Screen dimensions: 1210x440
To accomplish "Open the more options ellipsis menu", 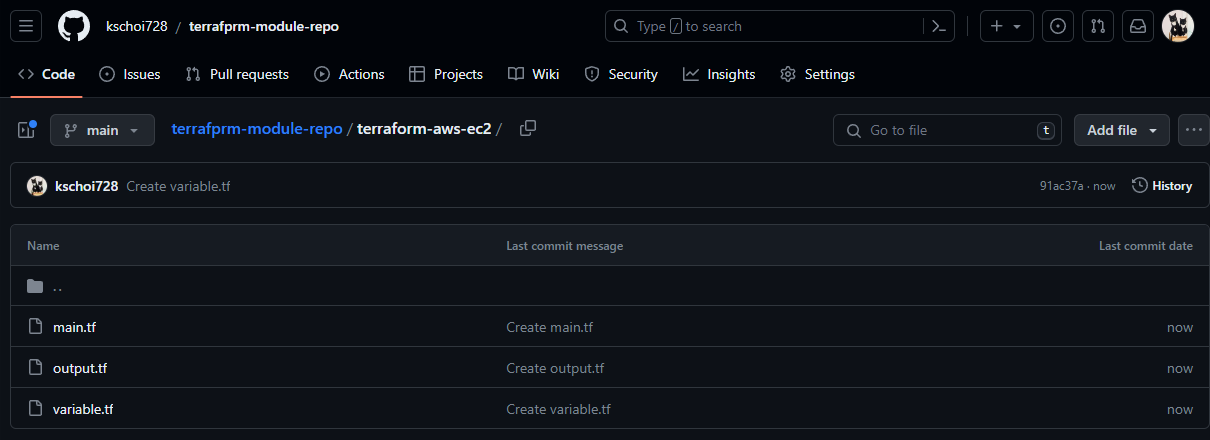I will (1194, 130).
